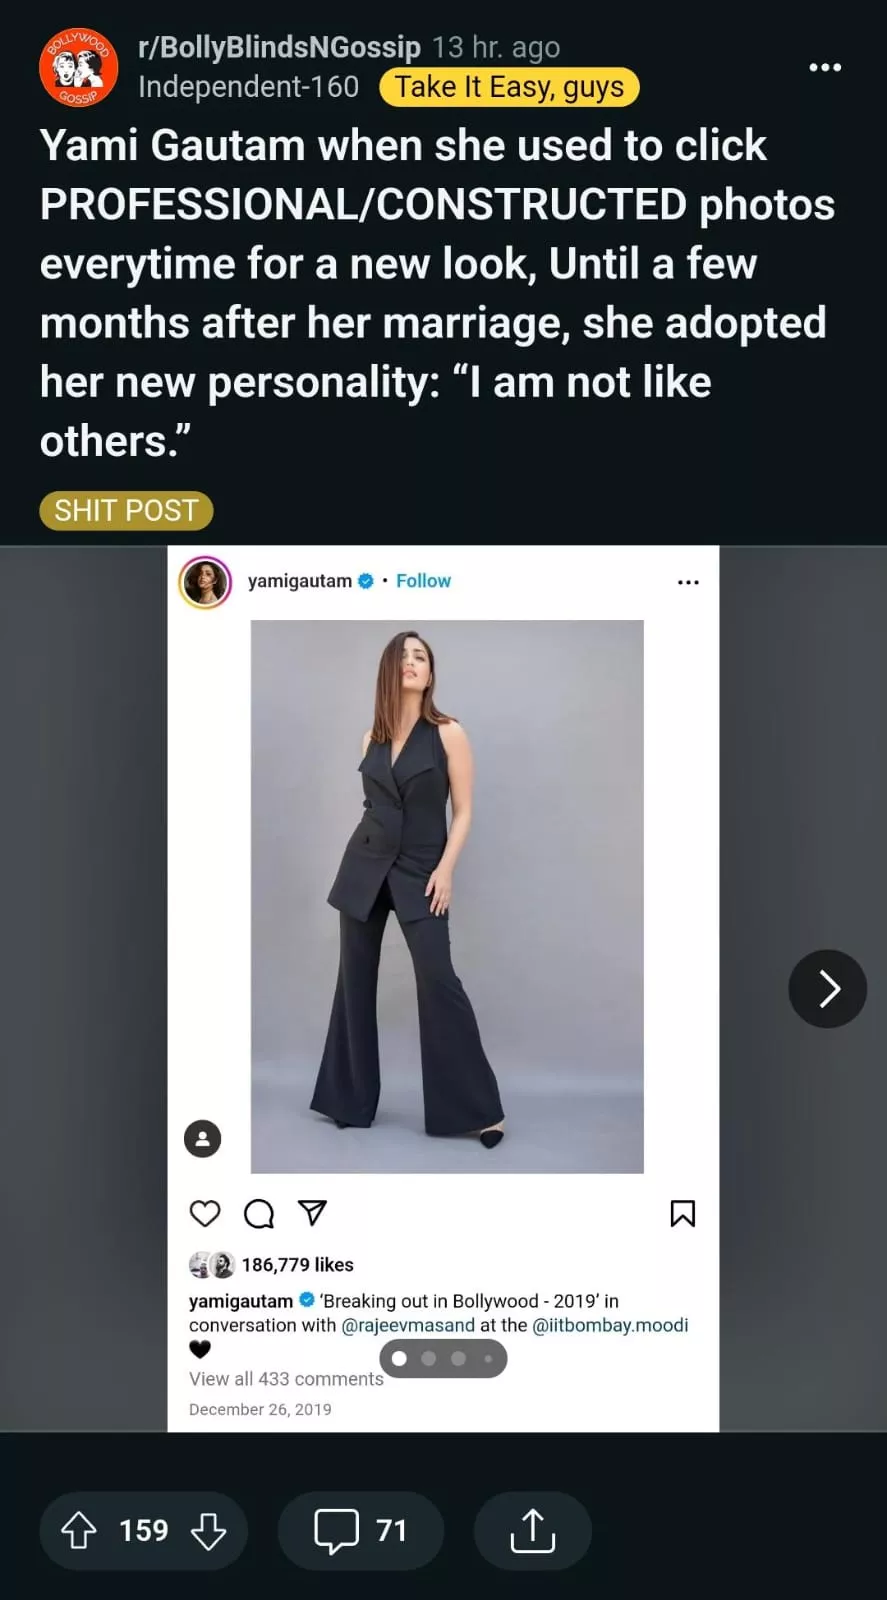
Task: Select the second dot in the image carousel
Action: 429,1358
